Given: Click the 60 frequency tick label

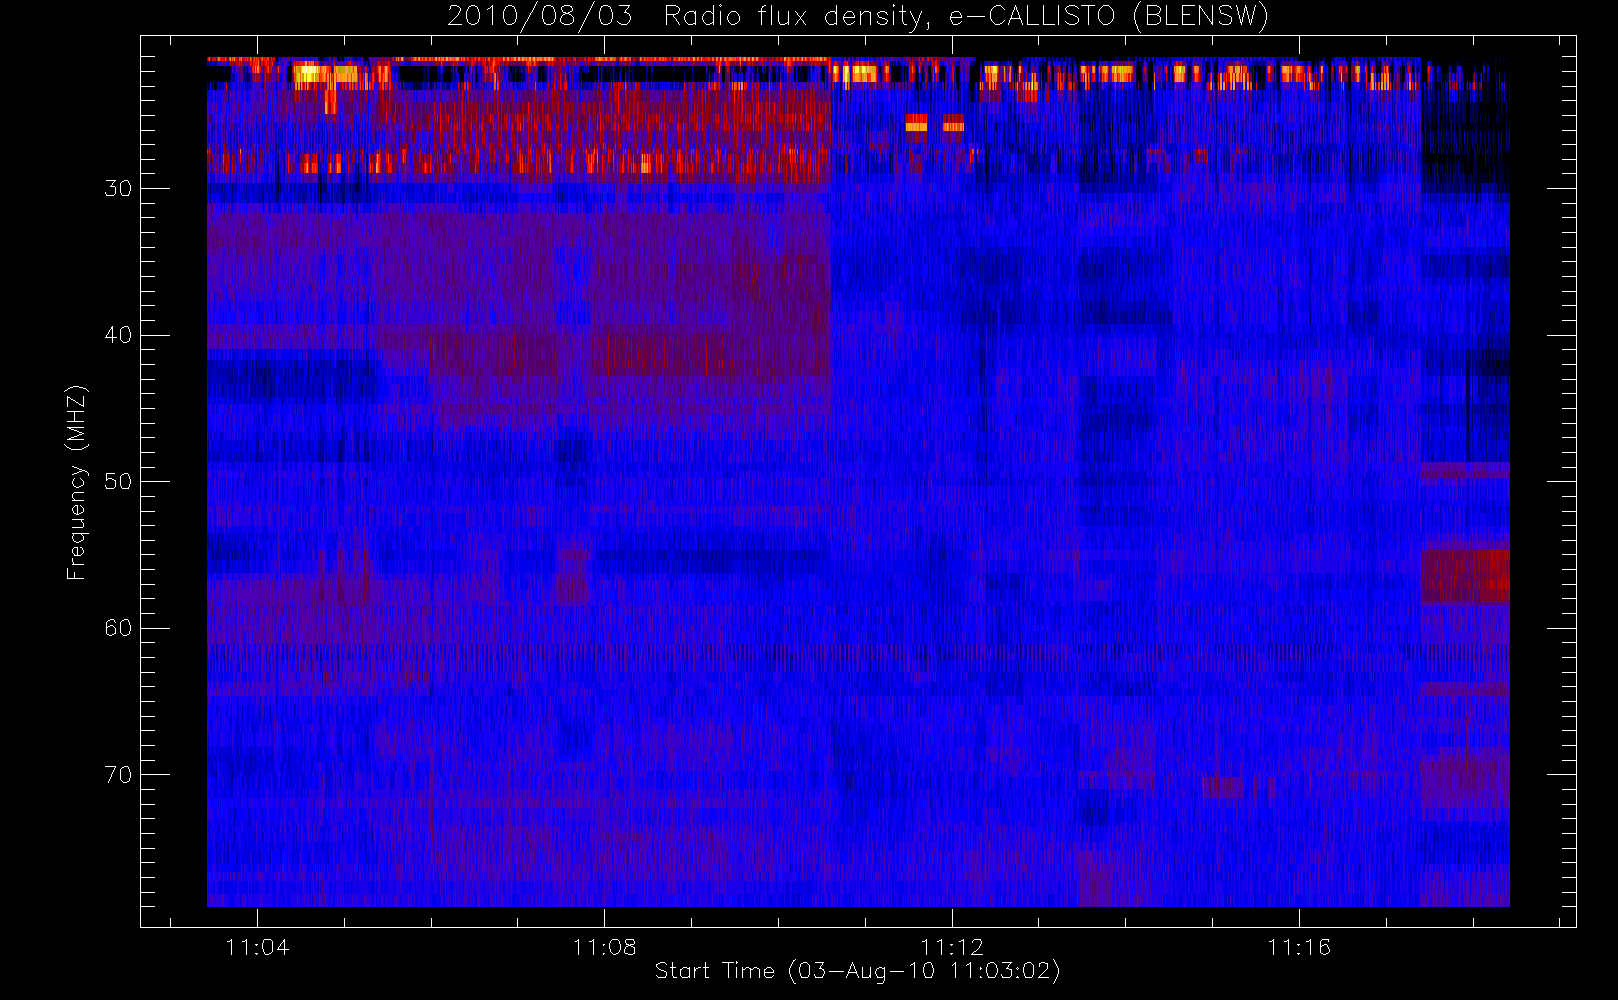Looking at the screenshot, I should point(118,628).
